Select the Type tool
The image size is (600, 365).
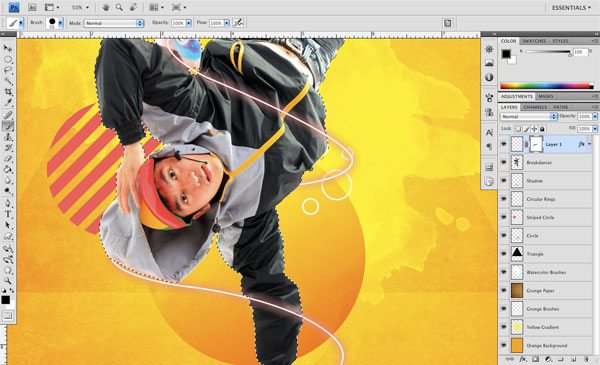pos(8,214)
